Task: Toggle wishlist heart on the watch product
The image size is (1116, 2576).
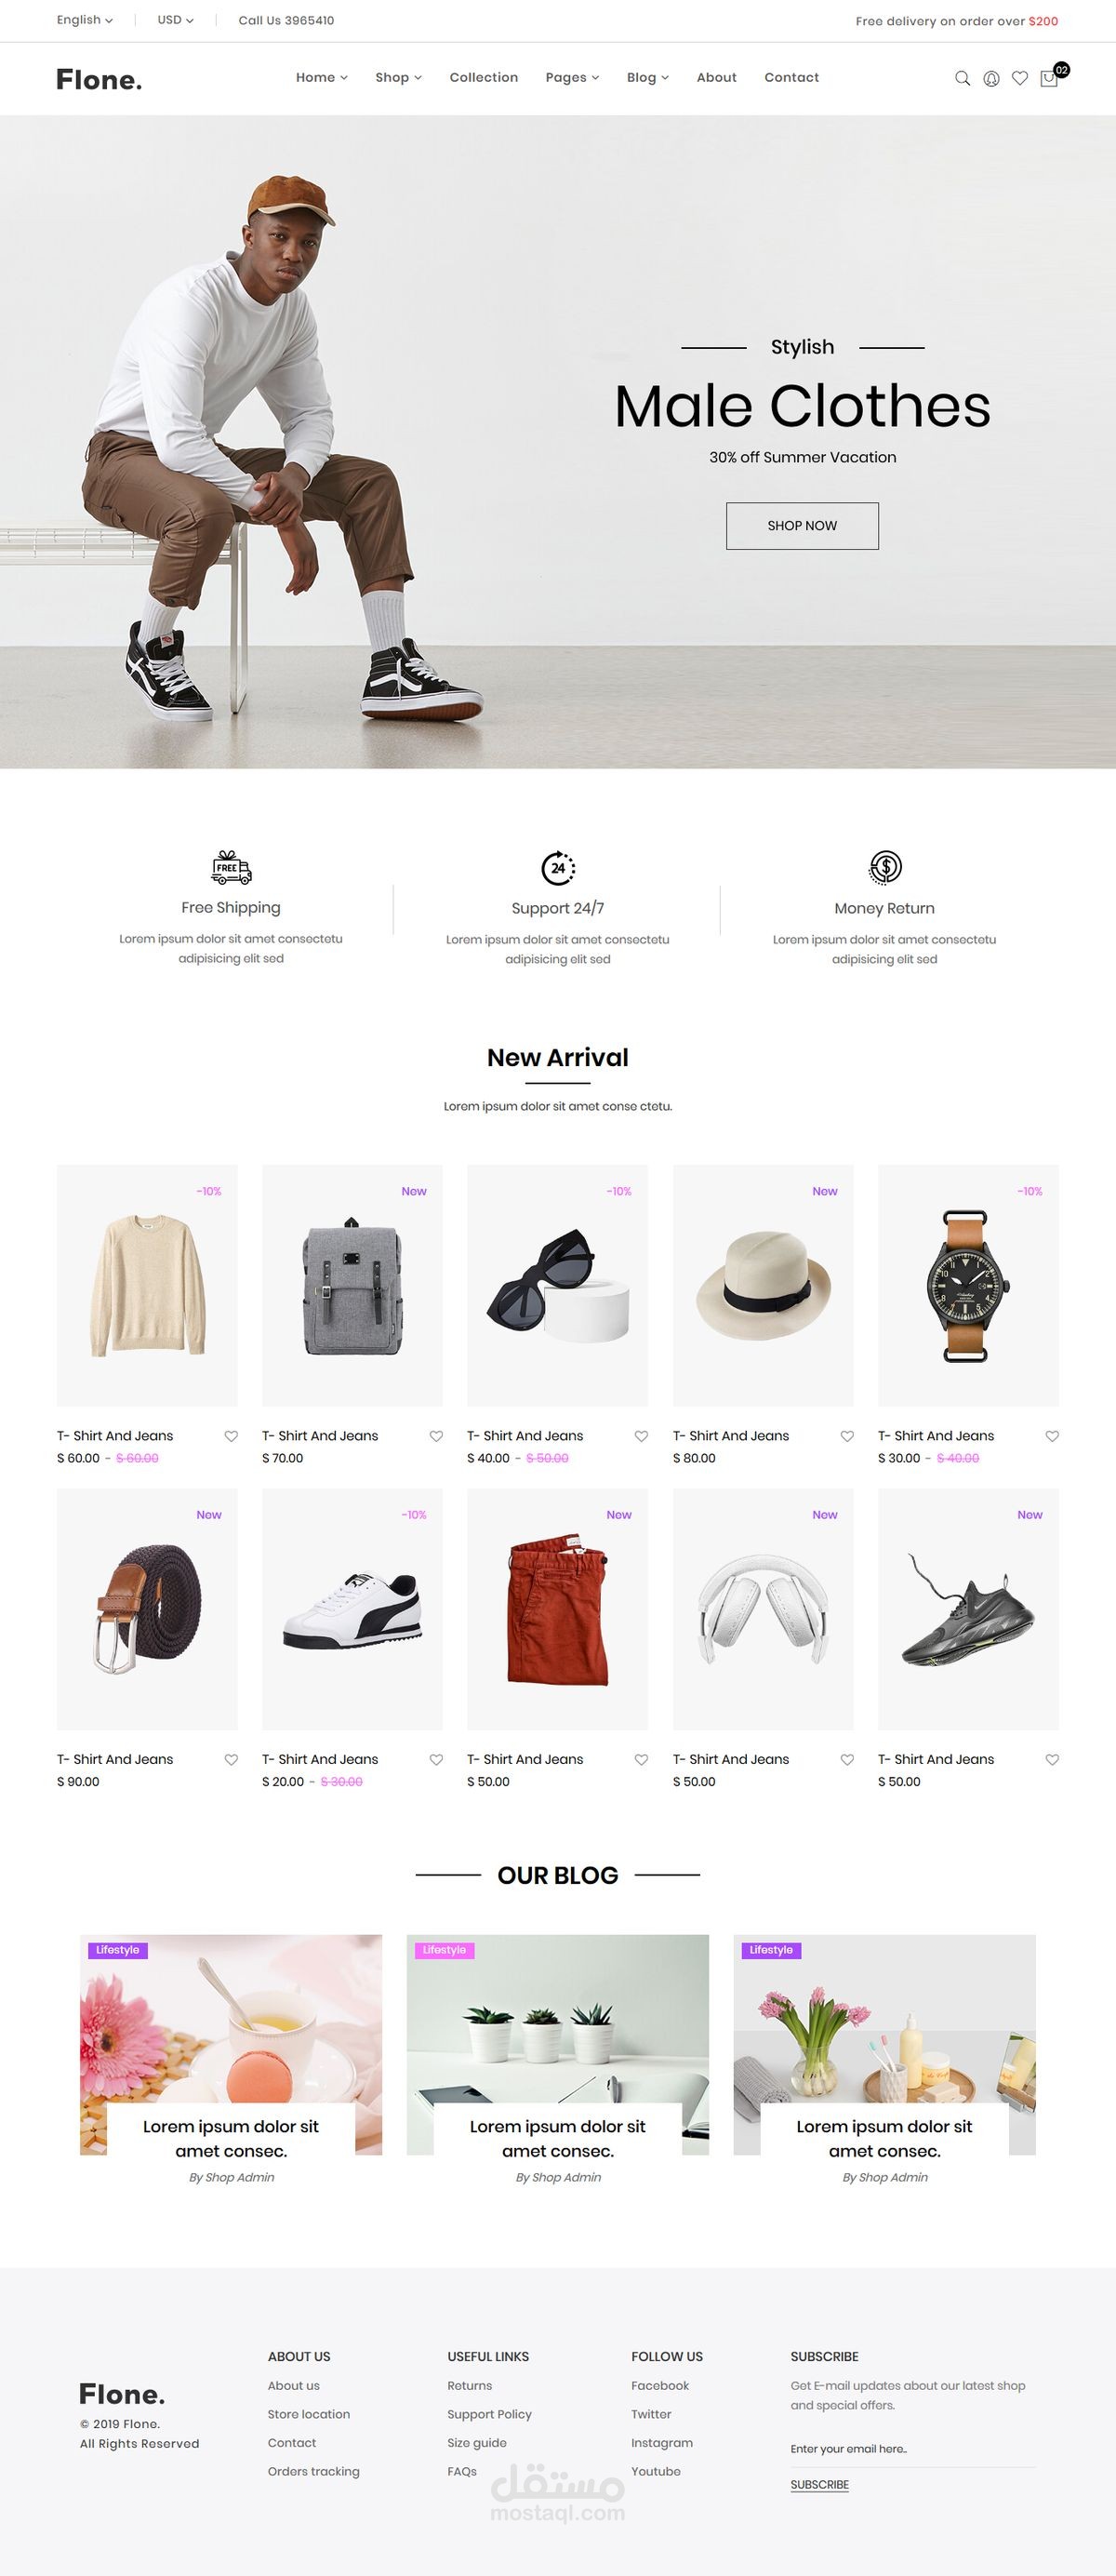Action: click(1052, 1436)
